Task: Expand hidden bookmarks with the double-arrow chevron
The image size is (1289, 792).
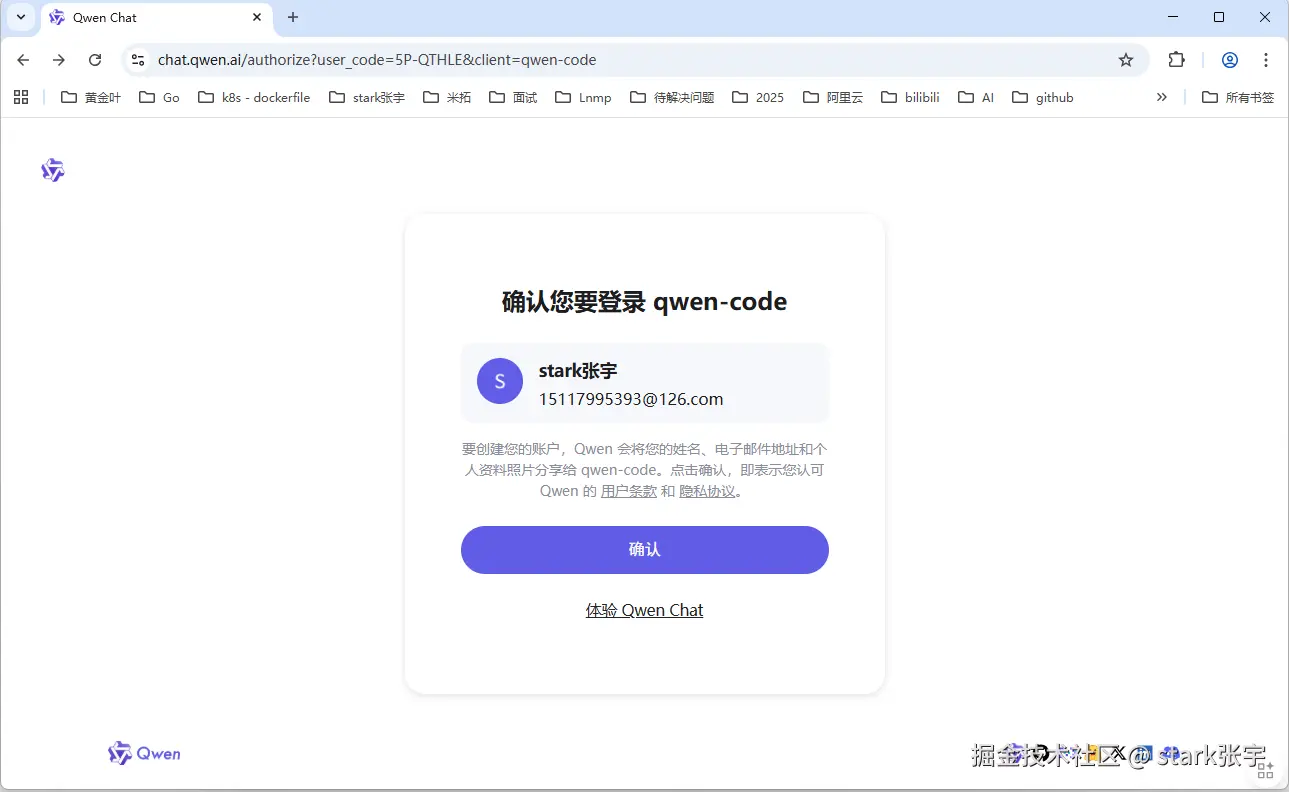Action: tap(1161, 97)
